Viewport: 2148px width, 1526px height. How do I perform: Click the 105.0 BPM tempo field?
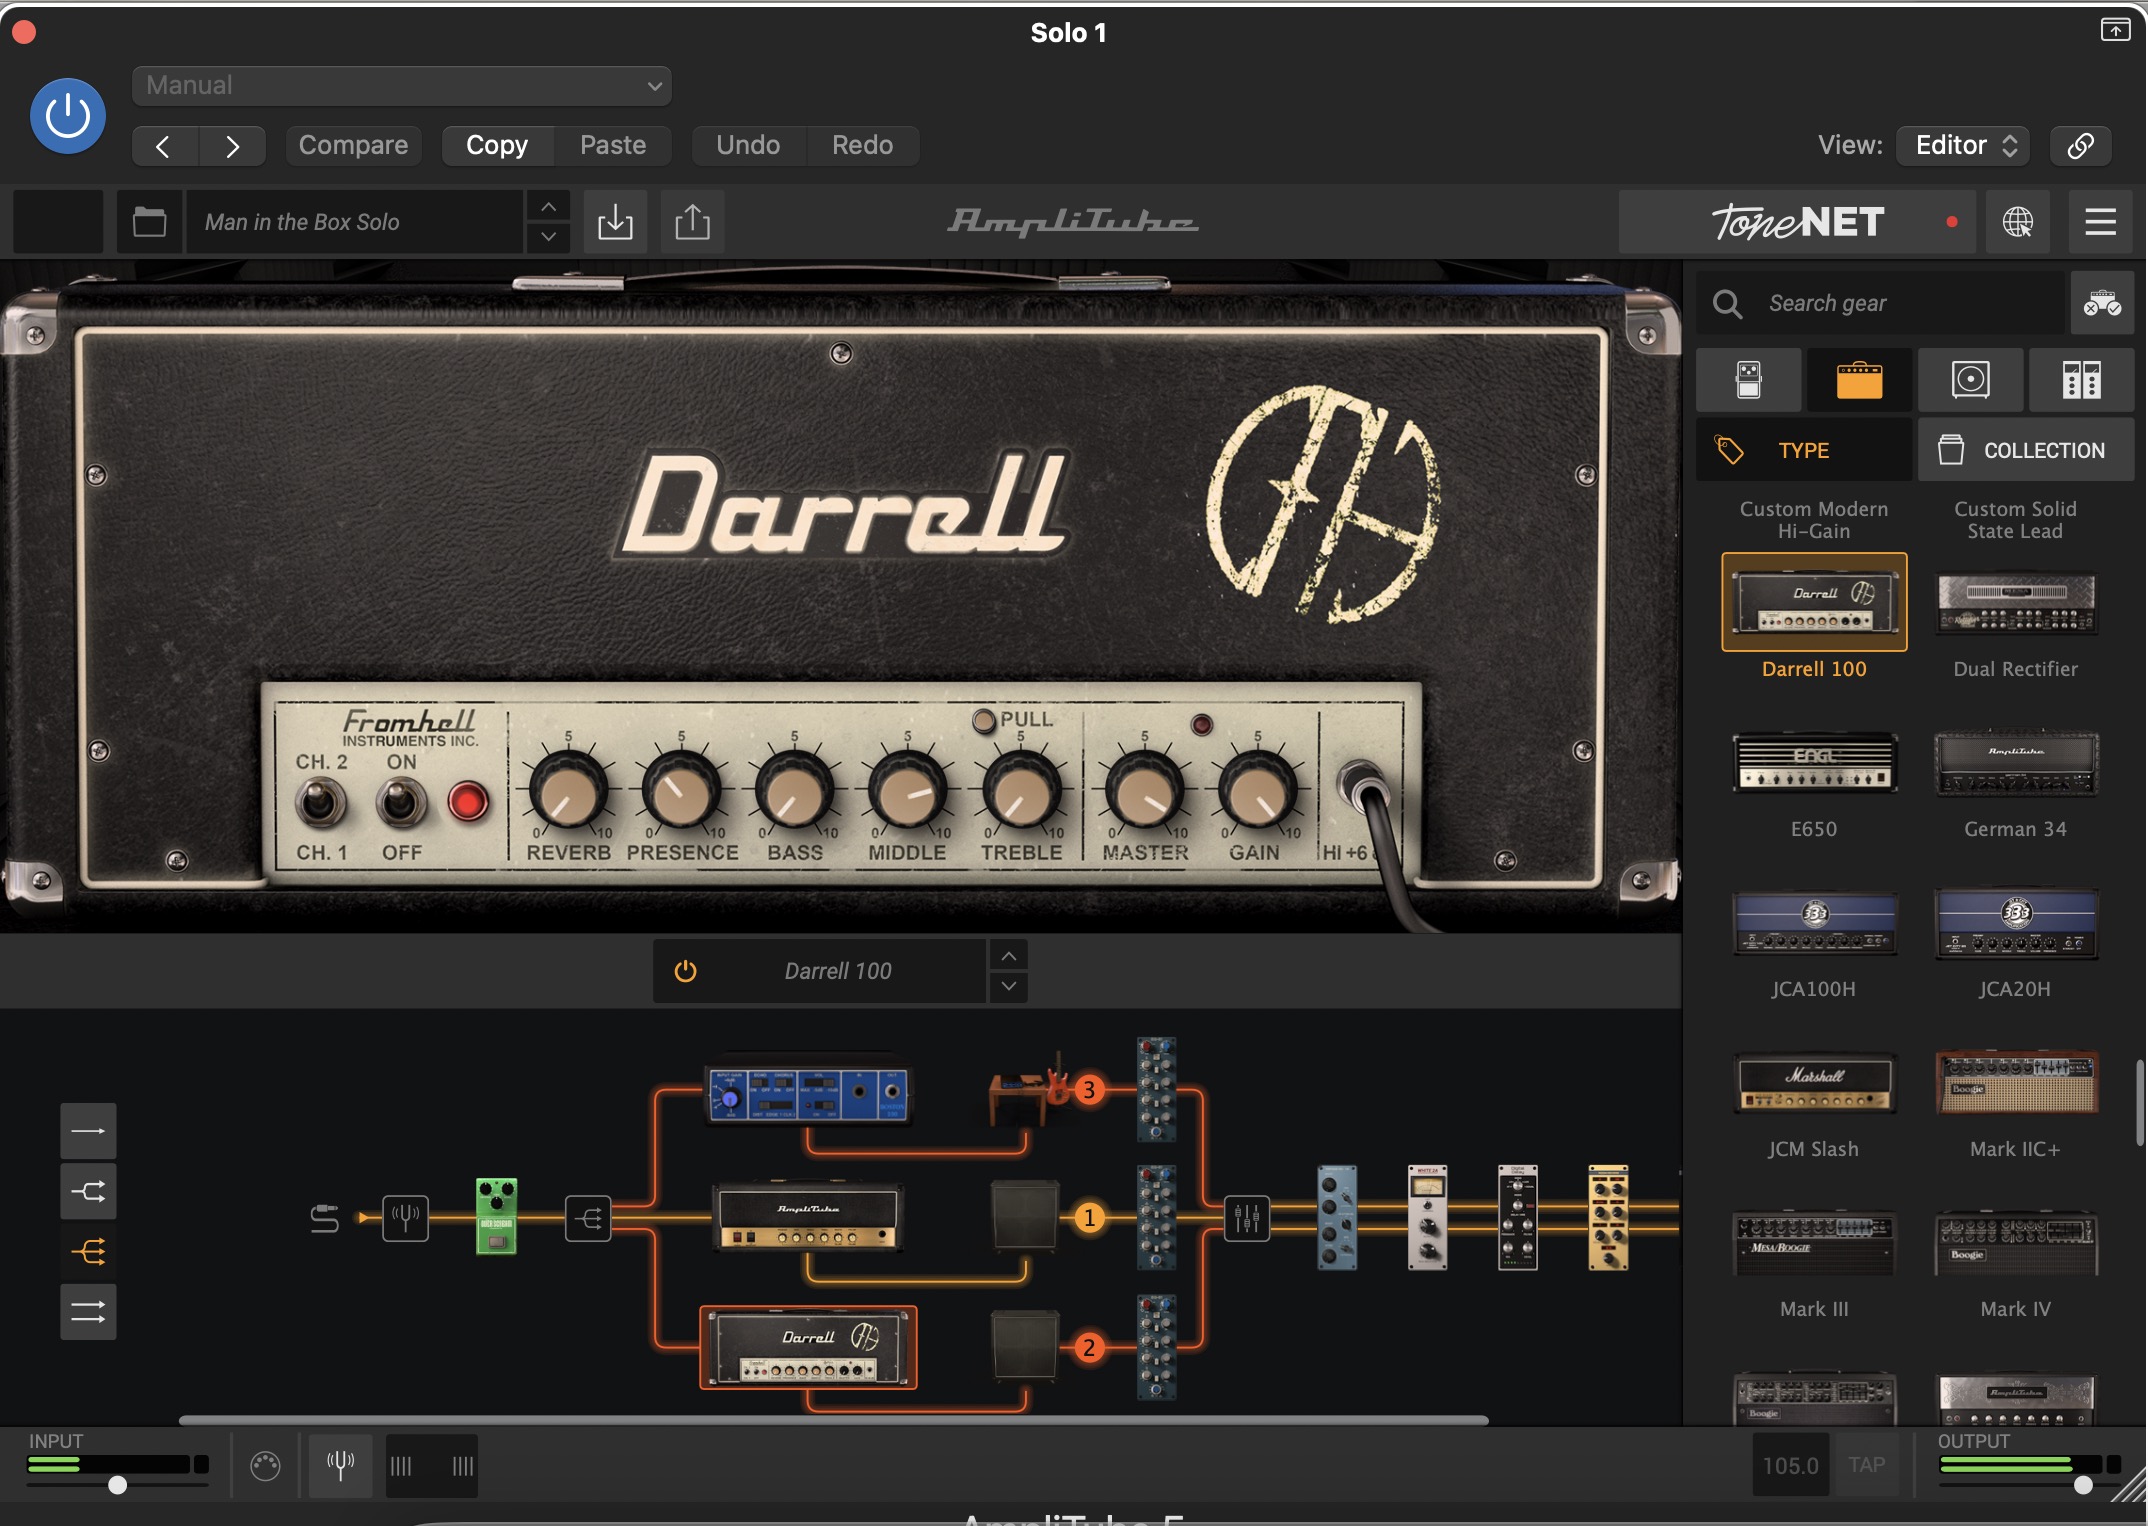click(x=1790, y=1466)
